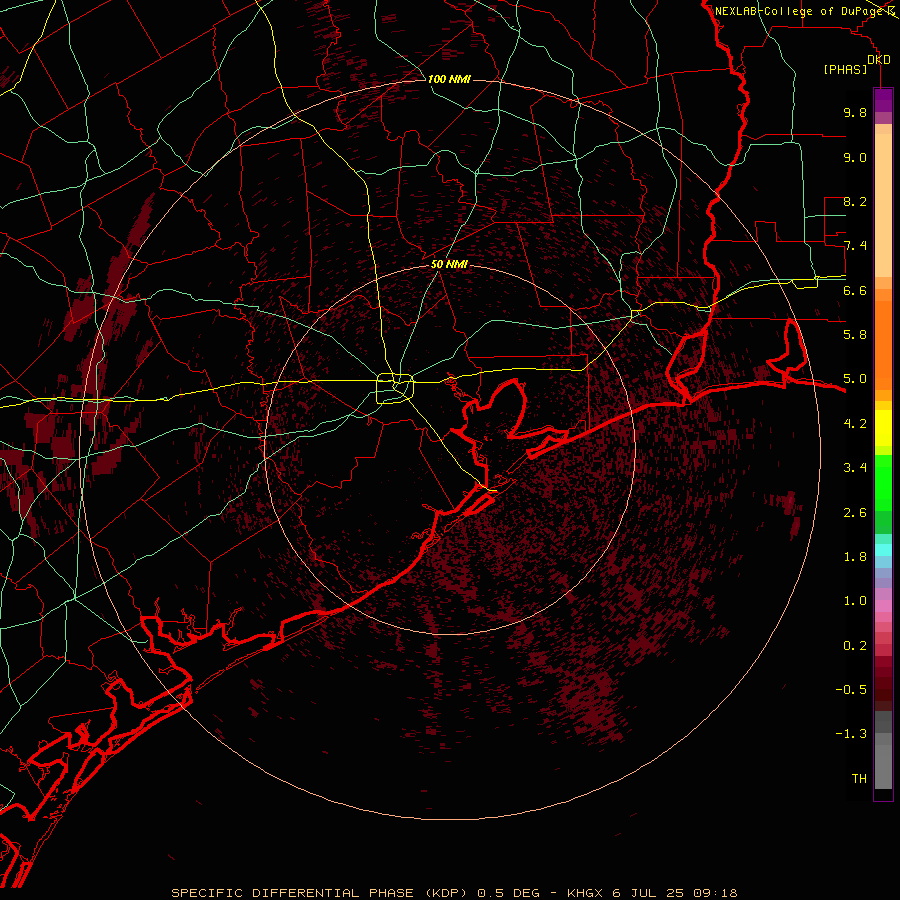Click the -0.5 value on the scale
Screen dimensions: 900x900
tap(851, 690)
